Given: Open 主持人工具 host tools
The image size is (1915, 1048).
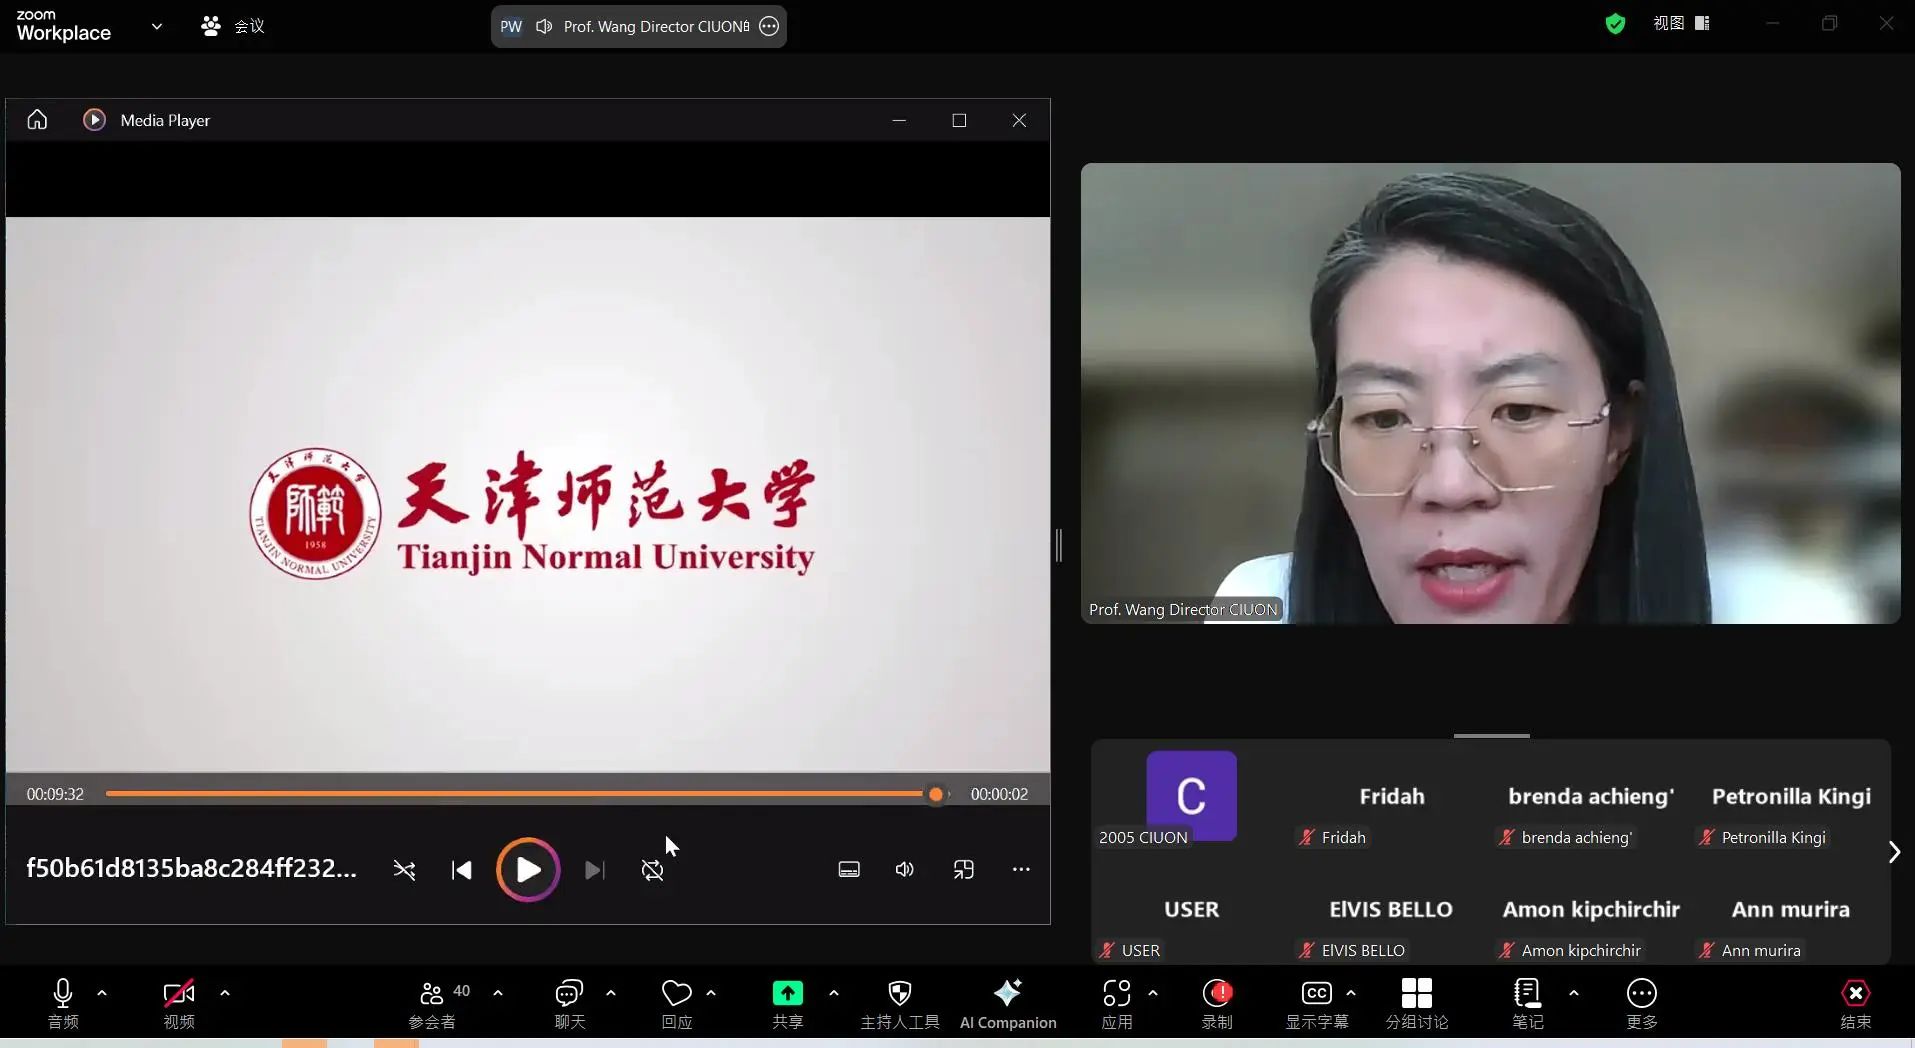Looking at the screenshot, I should [x=900, y=1004].
